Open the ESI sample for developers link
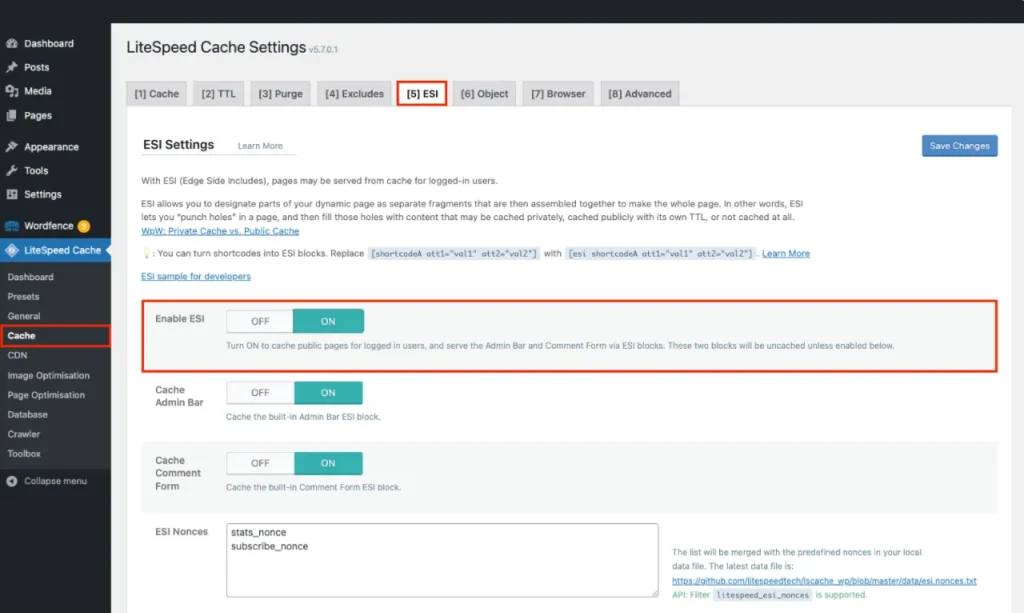This screenshot has width=1024, height=613. click(196, 276)
